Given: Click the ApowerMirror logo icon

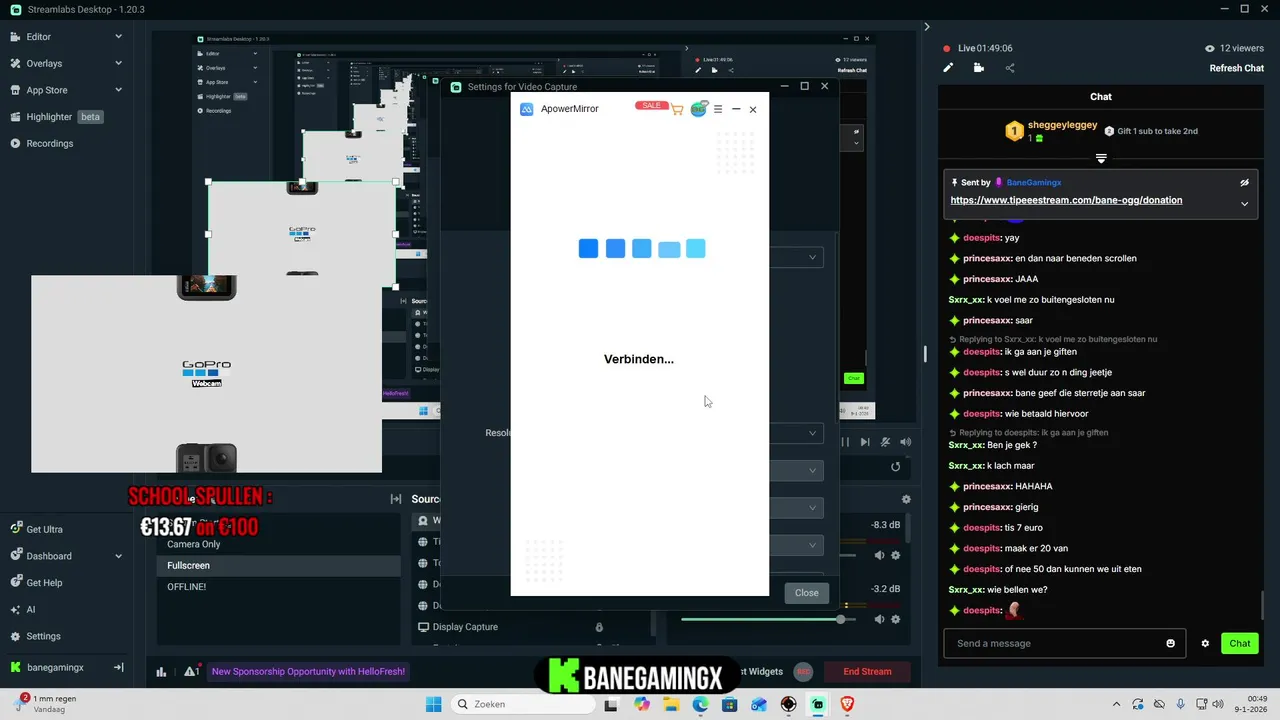Looking at the screenshot, I should tap(527, 109).
